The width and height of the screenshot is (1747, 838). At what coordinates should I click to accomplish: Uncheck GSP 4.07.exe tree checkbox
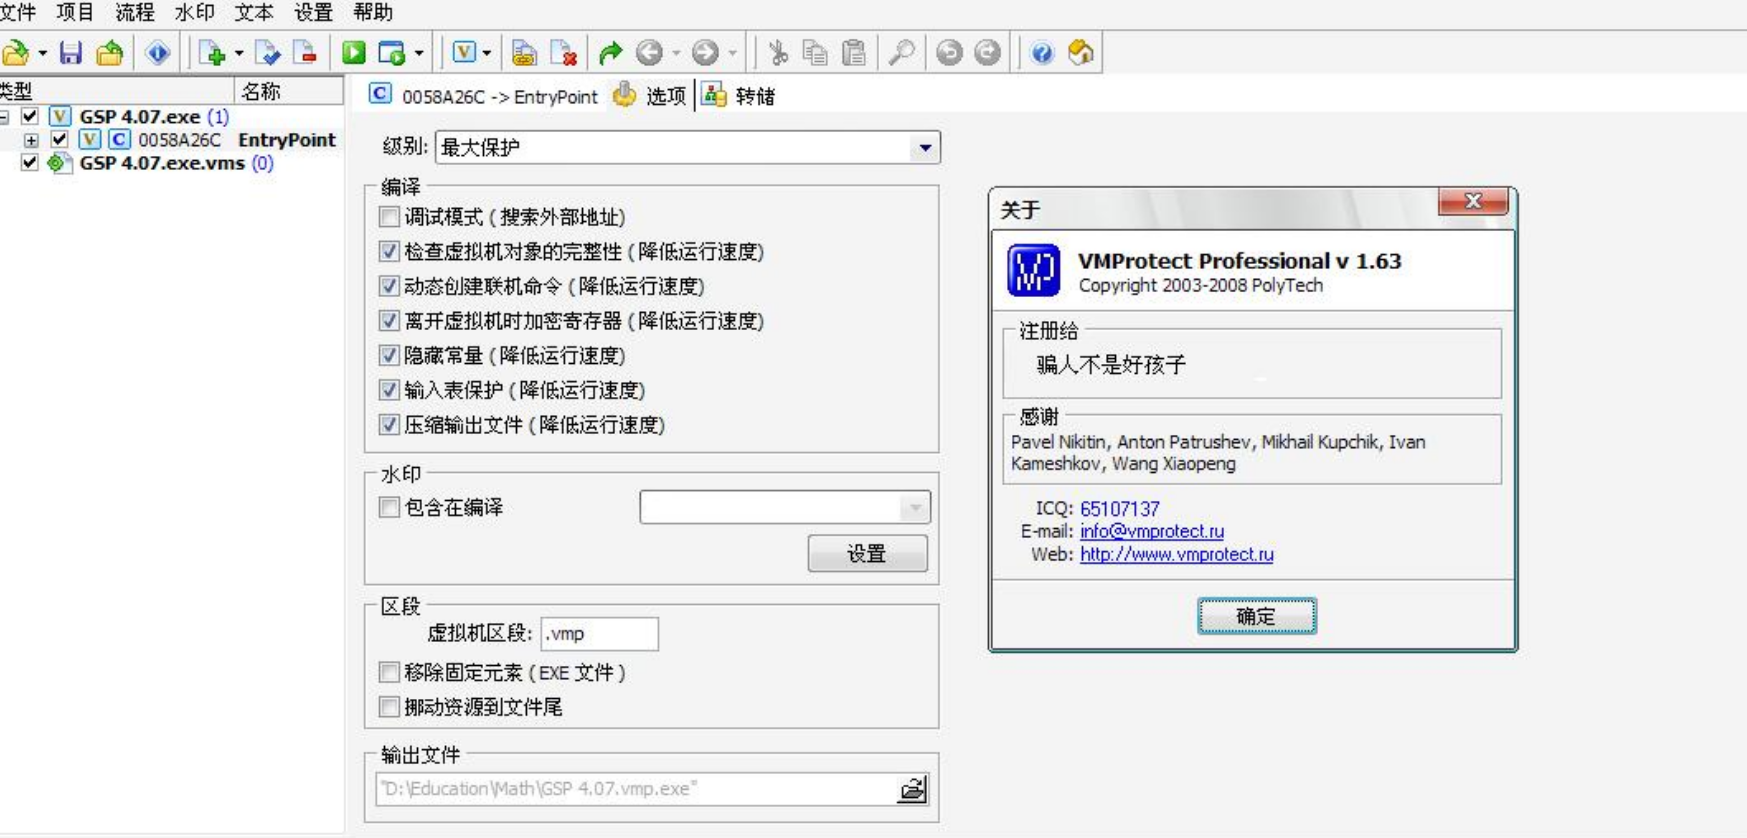coord(30,117)
